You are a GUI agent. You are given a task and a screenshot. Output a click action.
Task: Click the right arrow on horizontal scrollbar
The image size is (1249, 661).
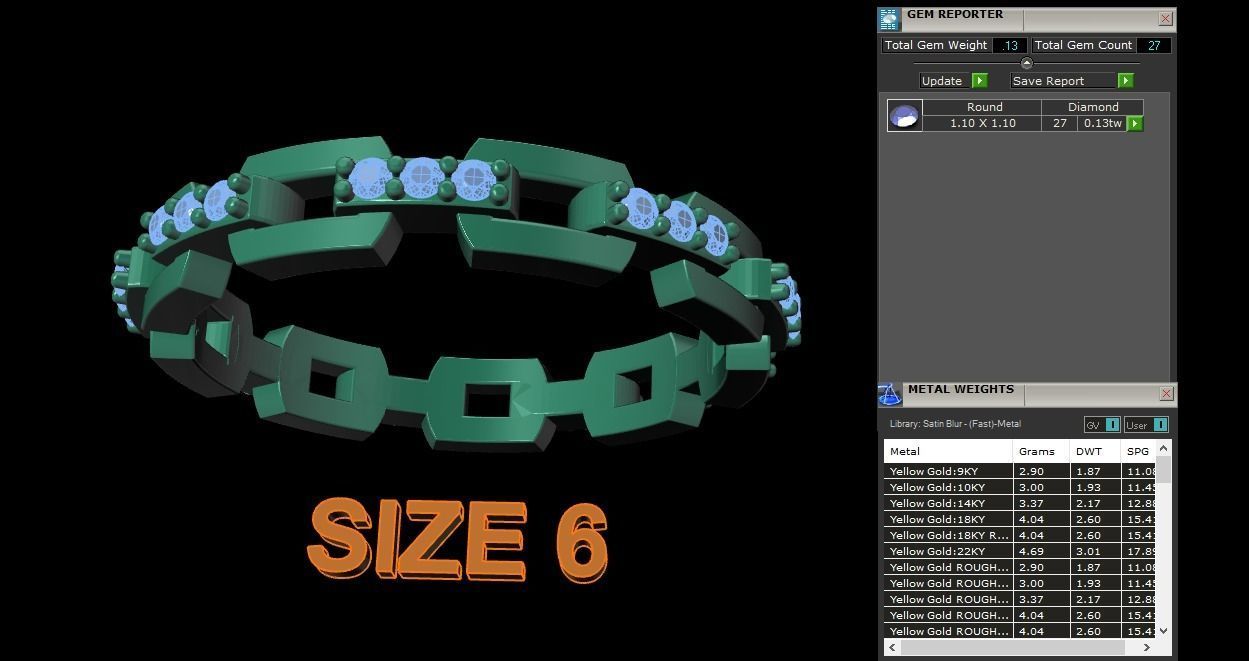tap(1146, 647)
